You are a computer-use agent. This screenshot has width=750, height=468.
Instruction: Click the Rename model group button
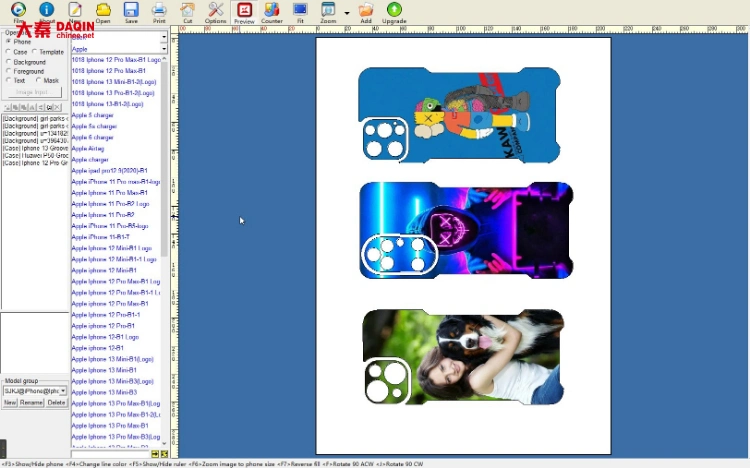point(33,402)
